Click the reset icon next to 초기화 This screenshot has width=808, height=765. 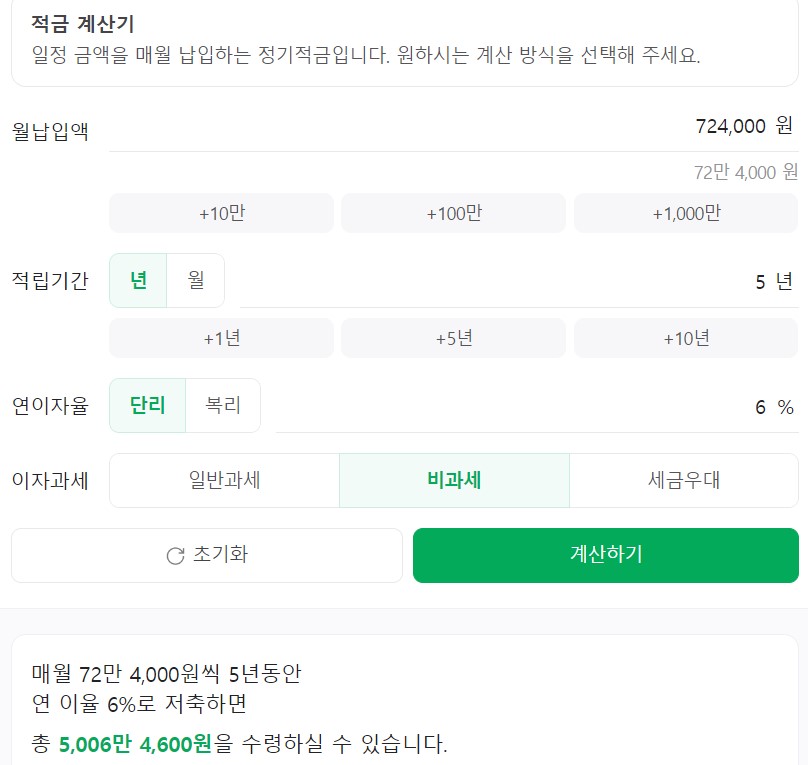(175, 556)
